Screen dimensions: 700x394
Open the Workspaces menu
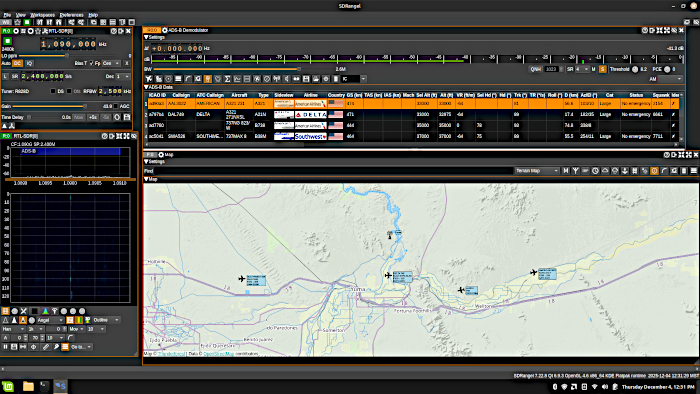pos(42,15)
